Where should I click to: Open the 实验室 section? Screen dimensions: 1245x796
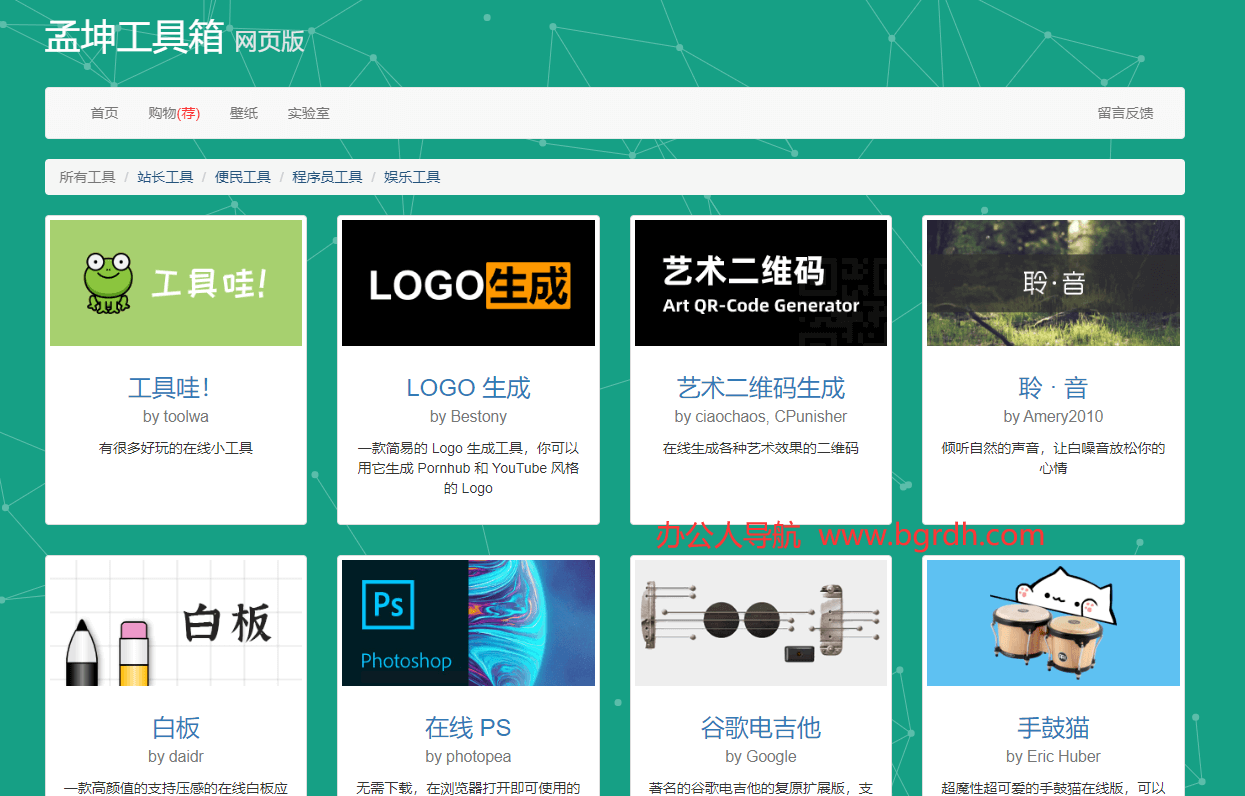(308, 113)
